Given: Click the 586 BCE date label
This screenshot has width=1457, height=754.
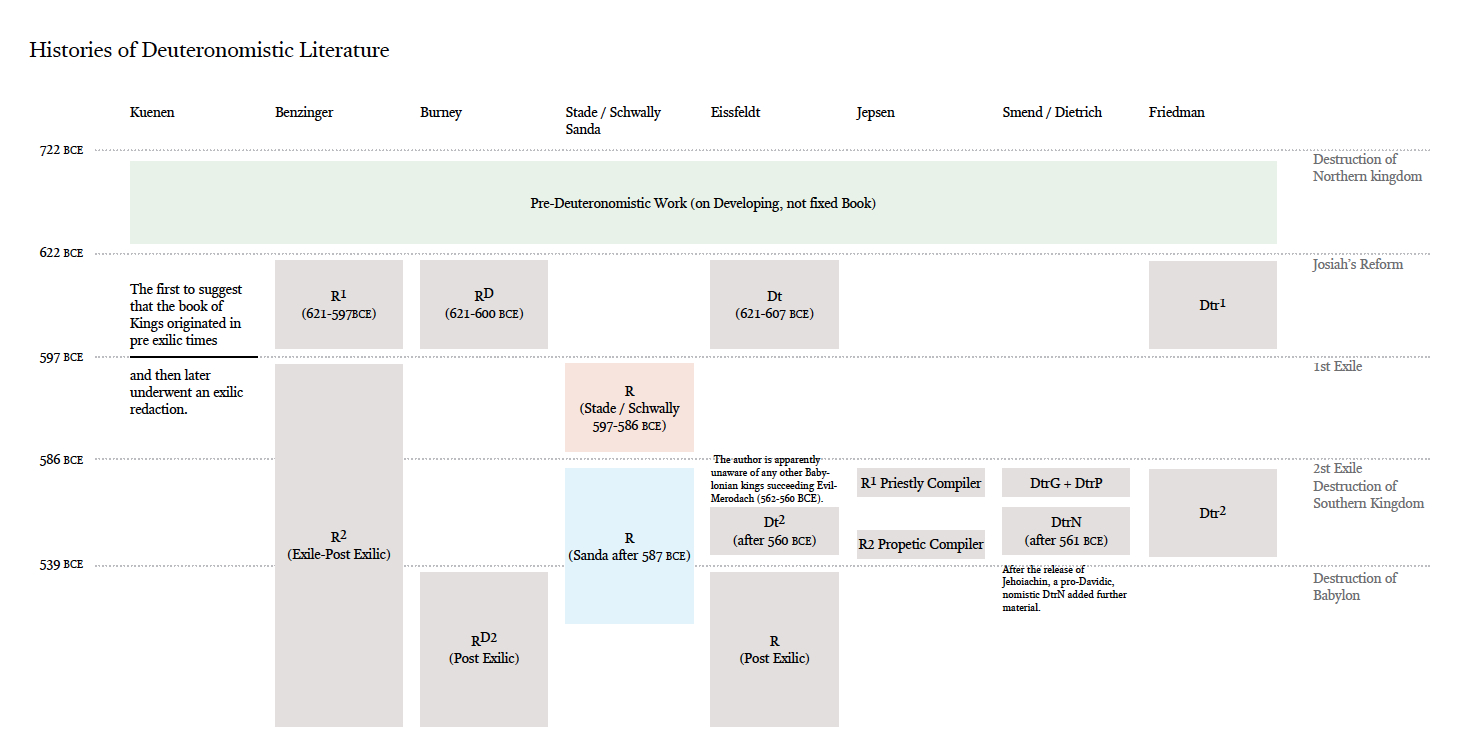Looking at the screenshot, I should pyautogui.click(x=61, y=460).
